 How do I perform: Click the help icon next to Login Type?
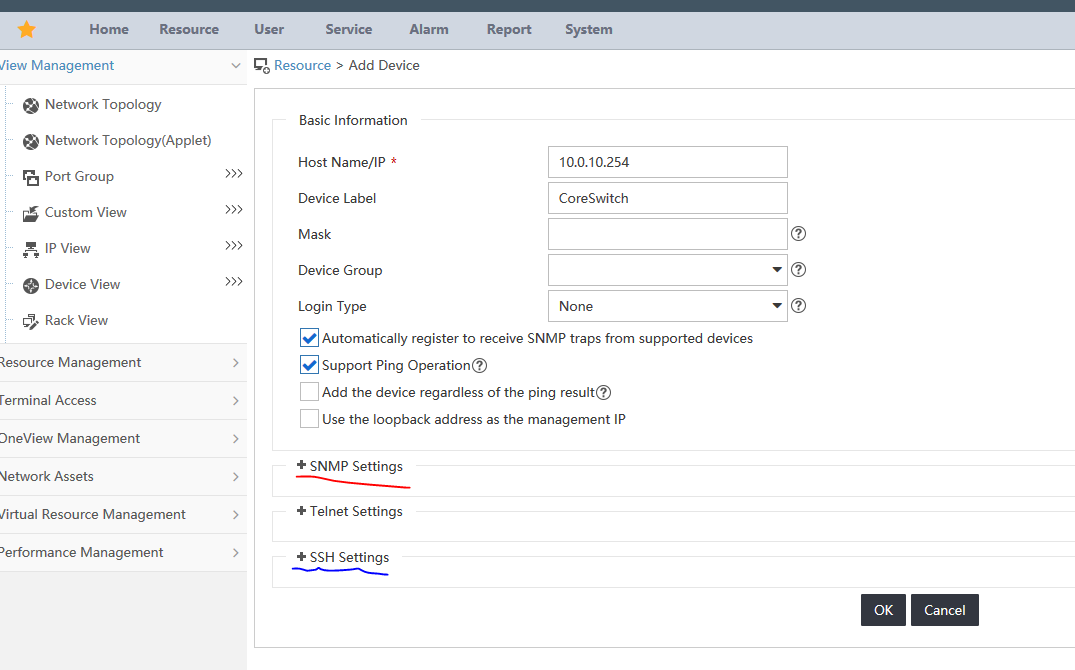click(x=798, y=306)
